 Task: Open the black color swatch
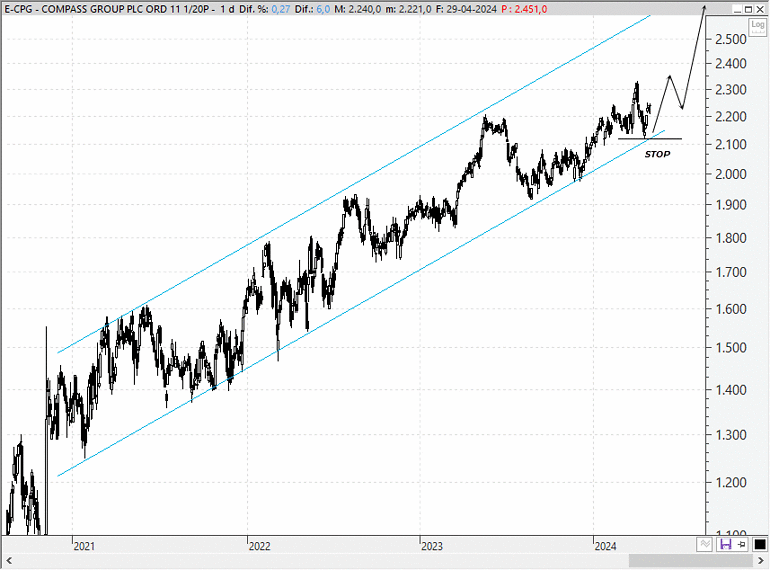[760, 544]
